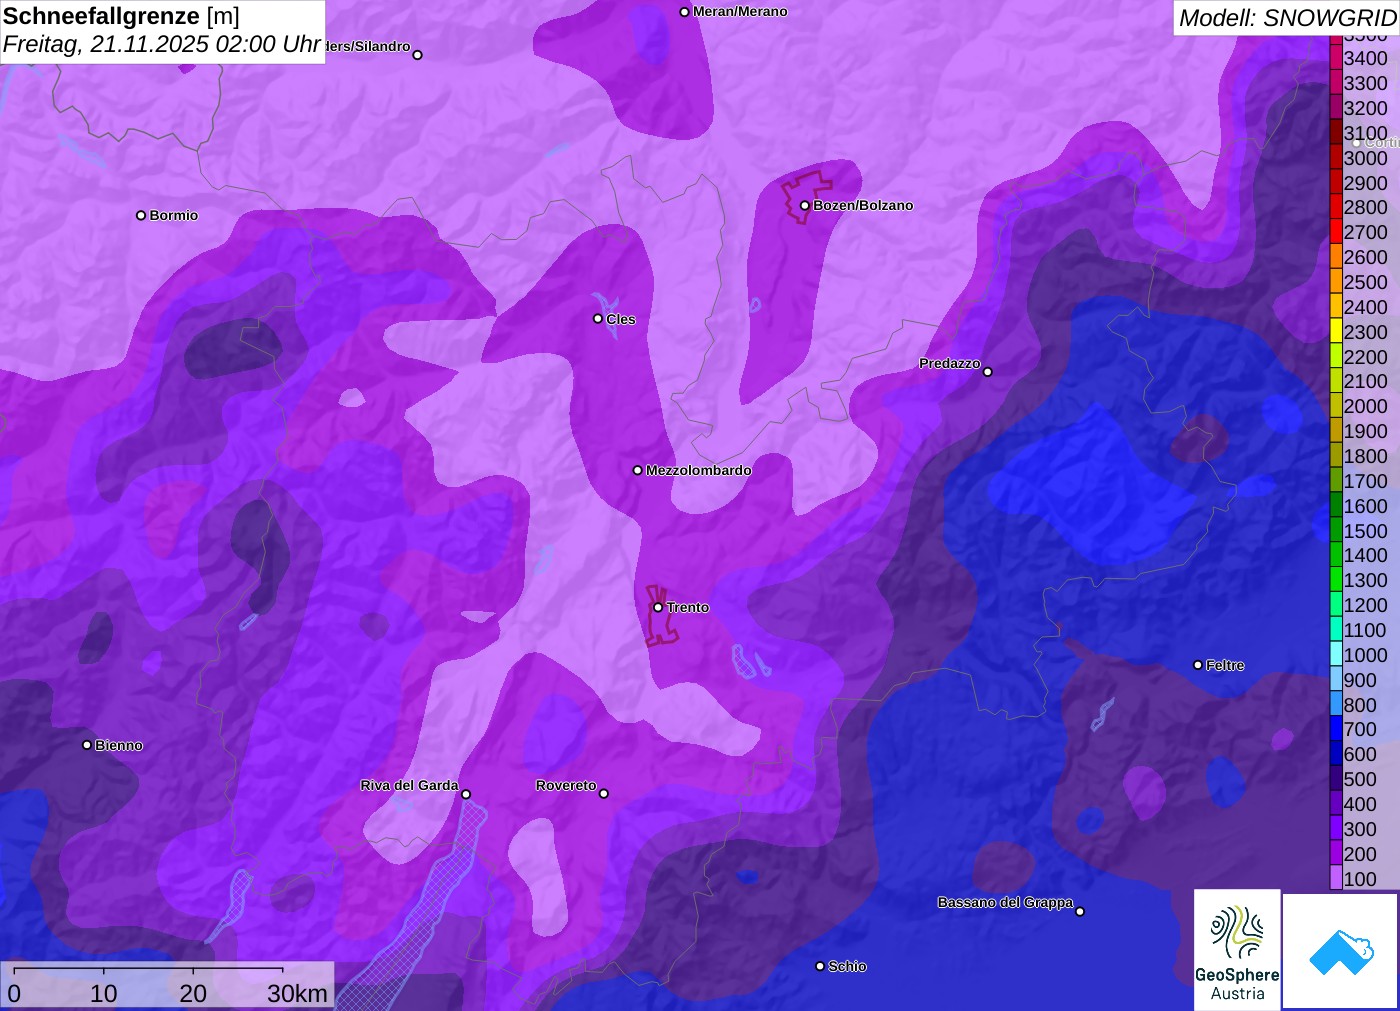Screen dimensions: 1400x1011
Task: Click the 2300 m yellow legend swatch
Action: point(1336,332)
